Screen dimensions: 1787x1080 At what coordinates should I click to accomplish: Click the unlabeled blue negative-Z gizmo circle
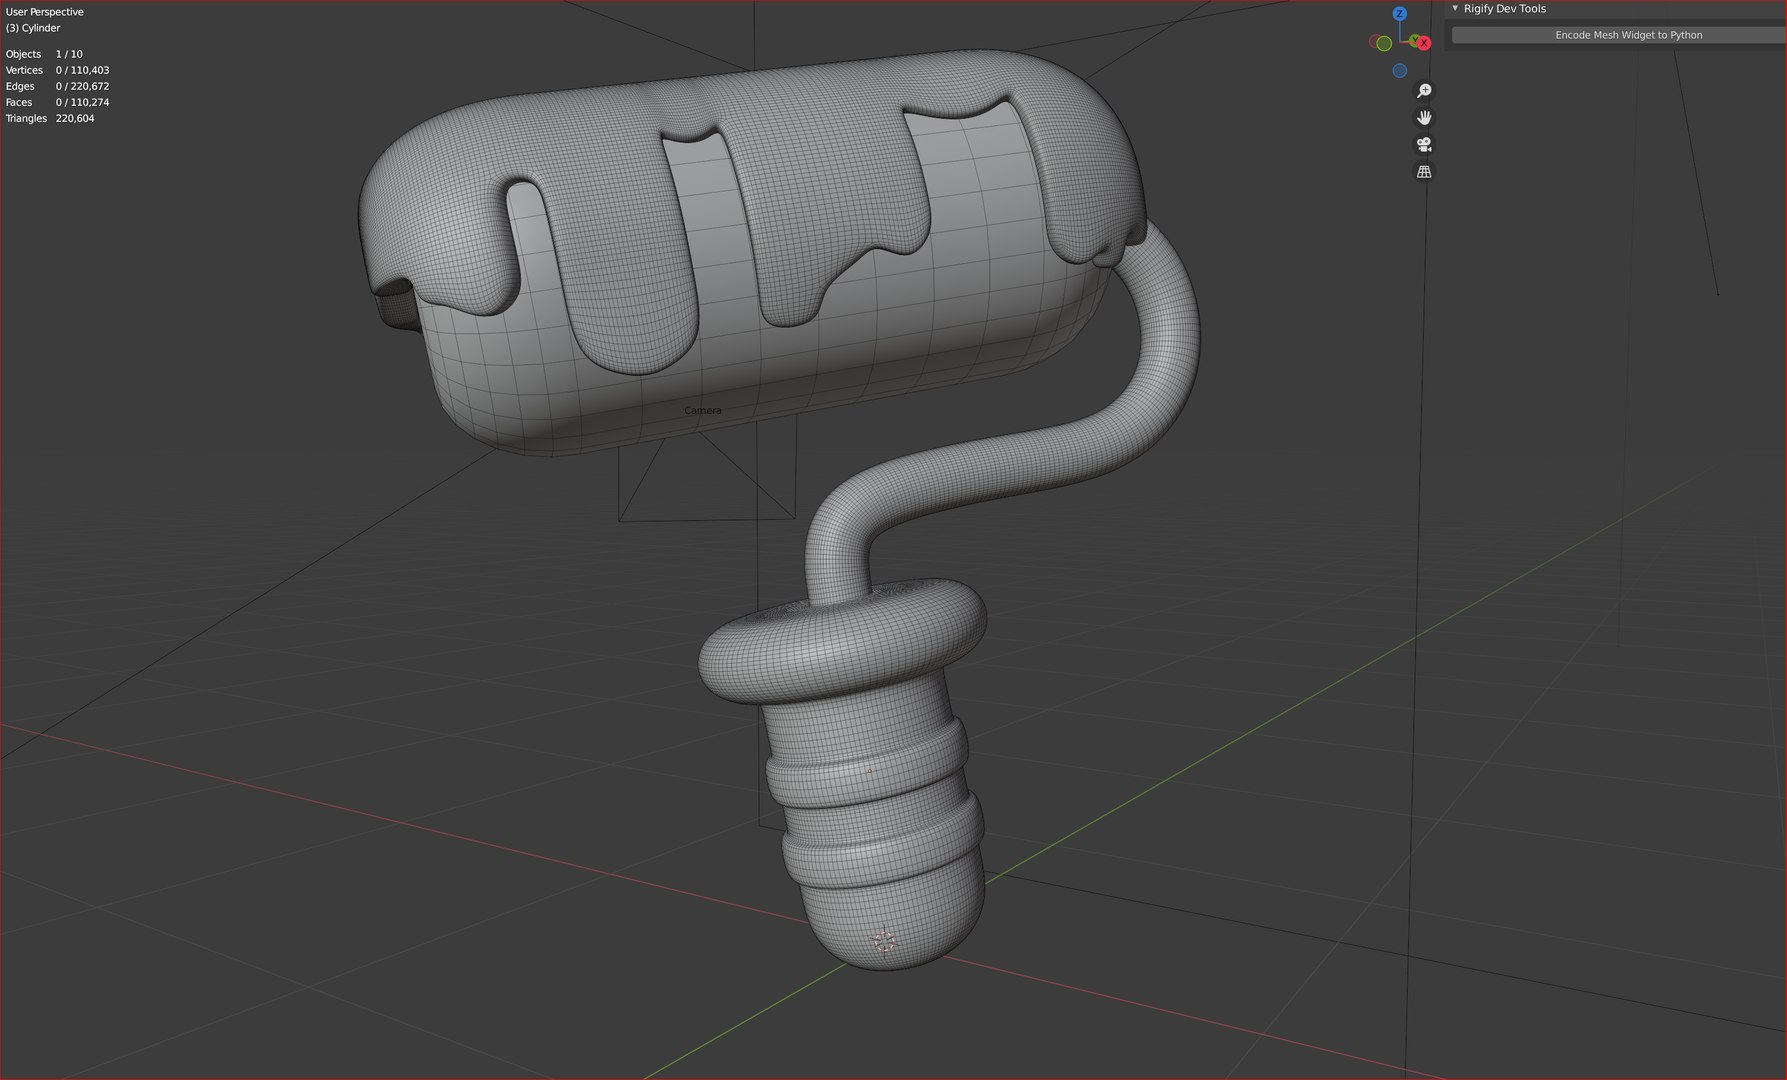tap(1400, 71)
